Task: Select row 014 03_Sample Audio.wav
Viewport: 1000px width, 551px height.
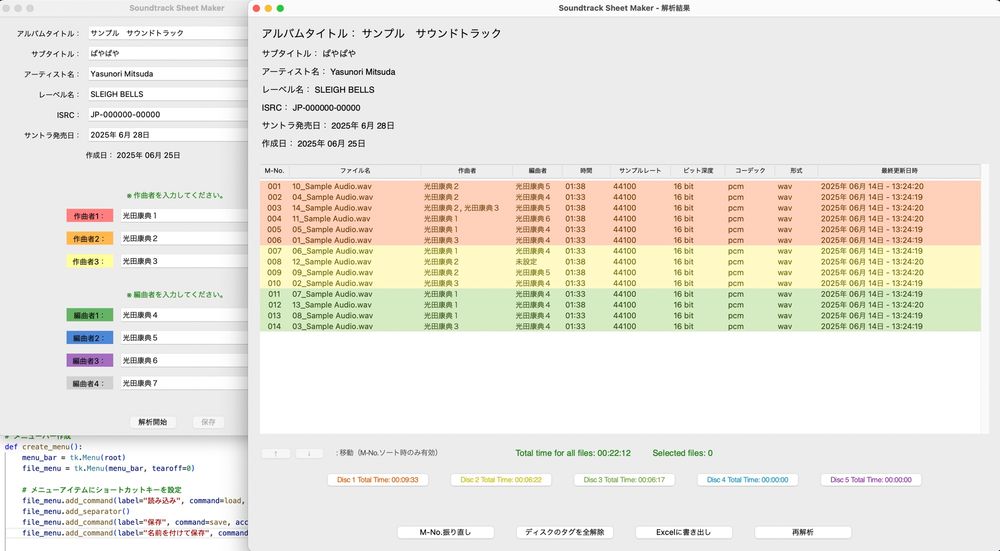Action: [x=620, y=326]
